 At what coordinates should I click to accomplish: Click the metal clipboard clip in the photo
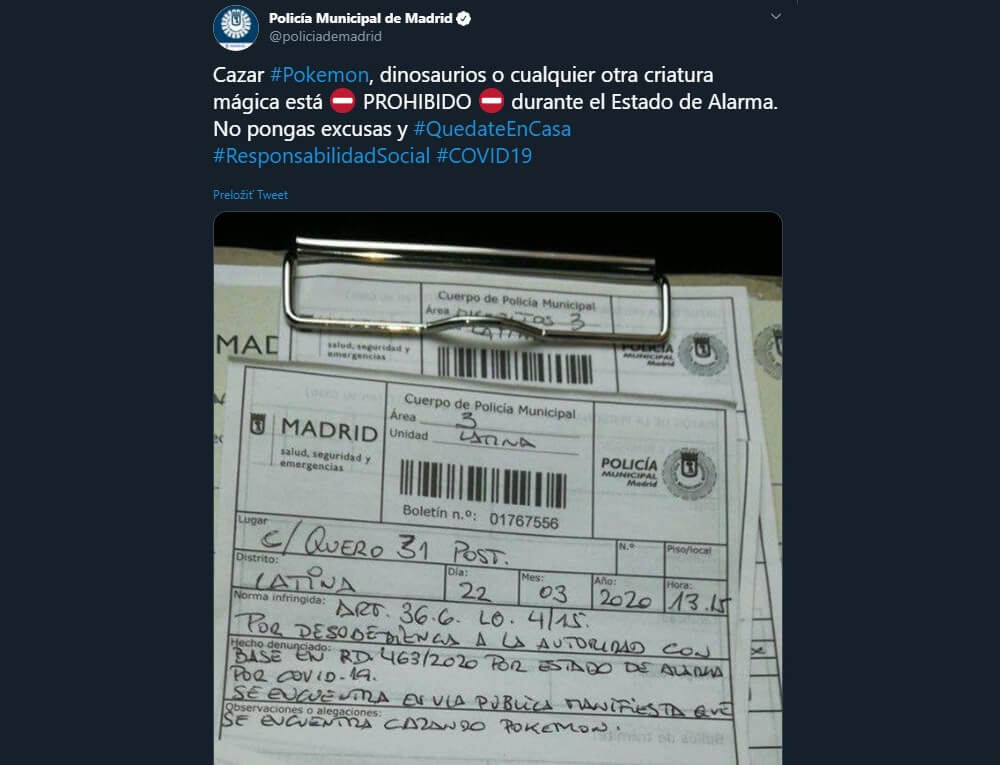tap(475, 288)
